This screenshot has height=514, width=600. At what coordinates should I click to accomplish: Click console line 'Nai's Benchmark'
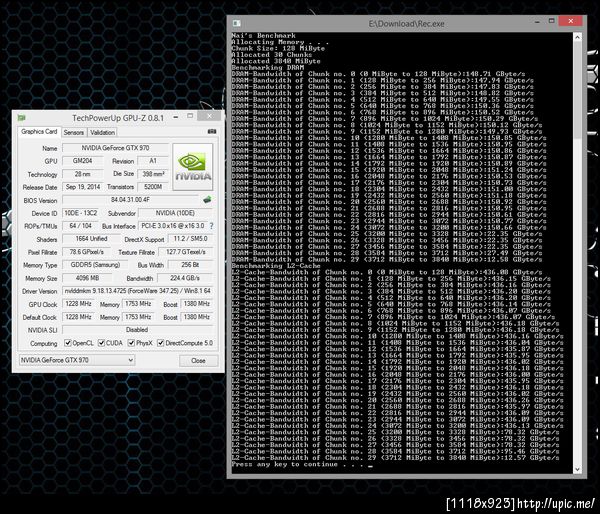tap(263, 35)
